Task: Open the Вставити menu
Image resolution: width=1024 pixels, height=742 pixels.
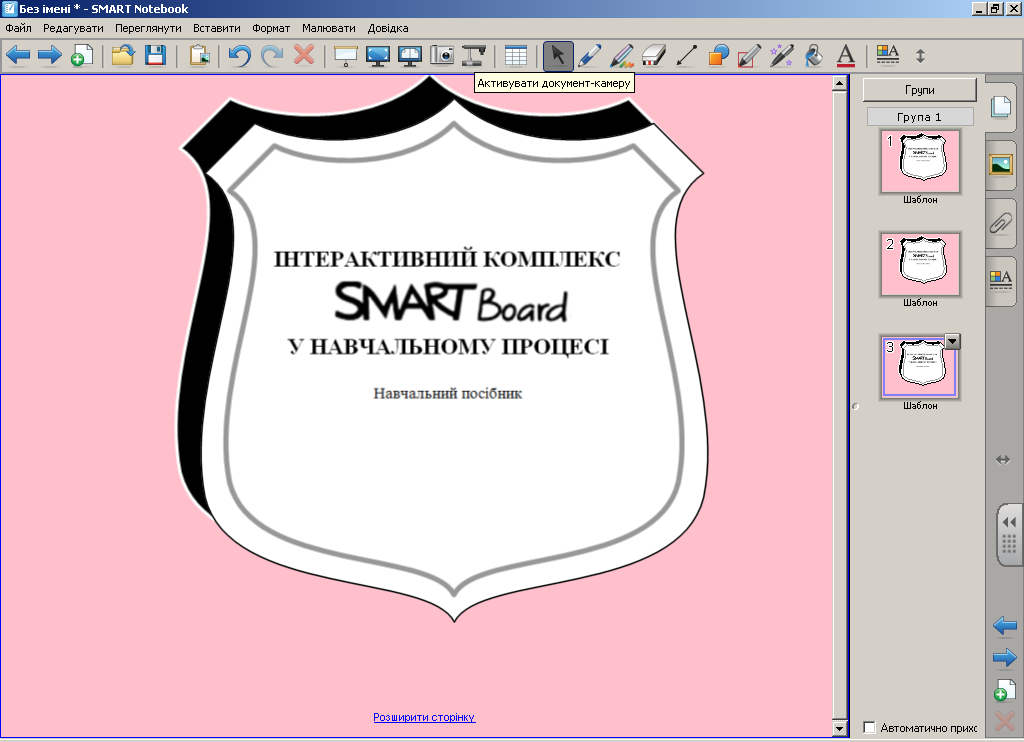Action: click(x=217, y=28)
